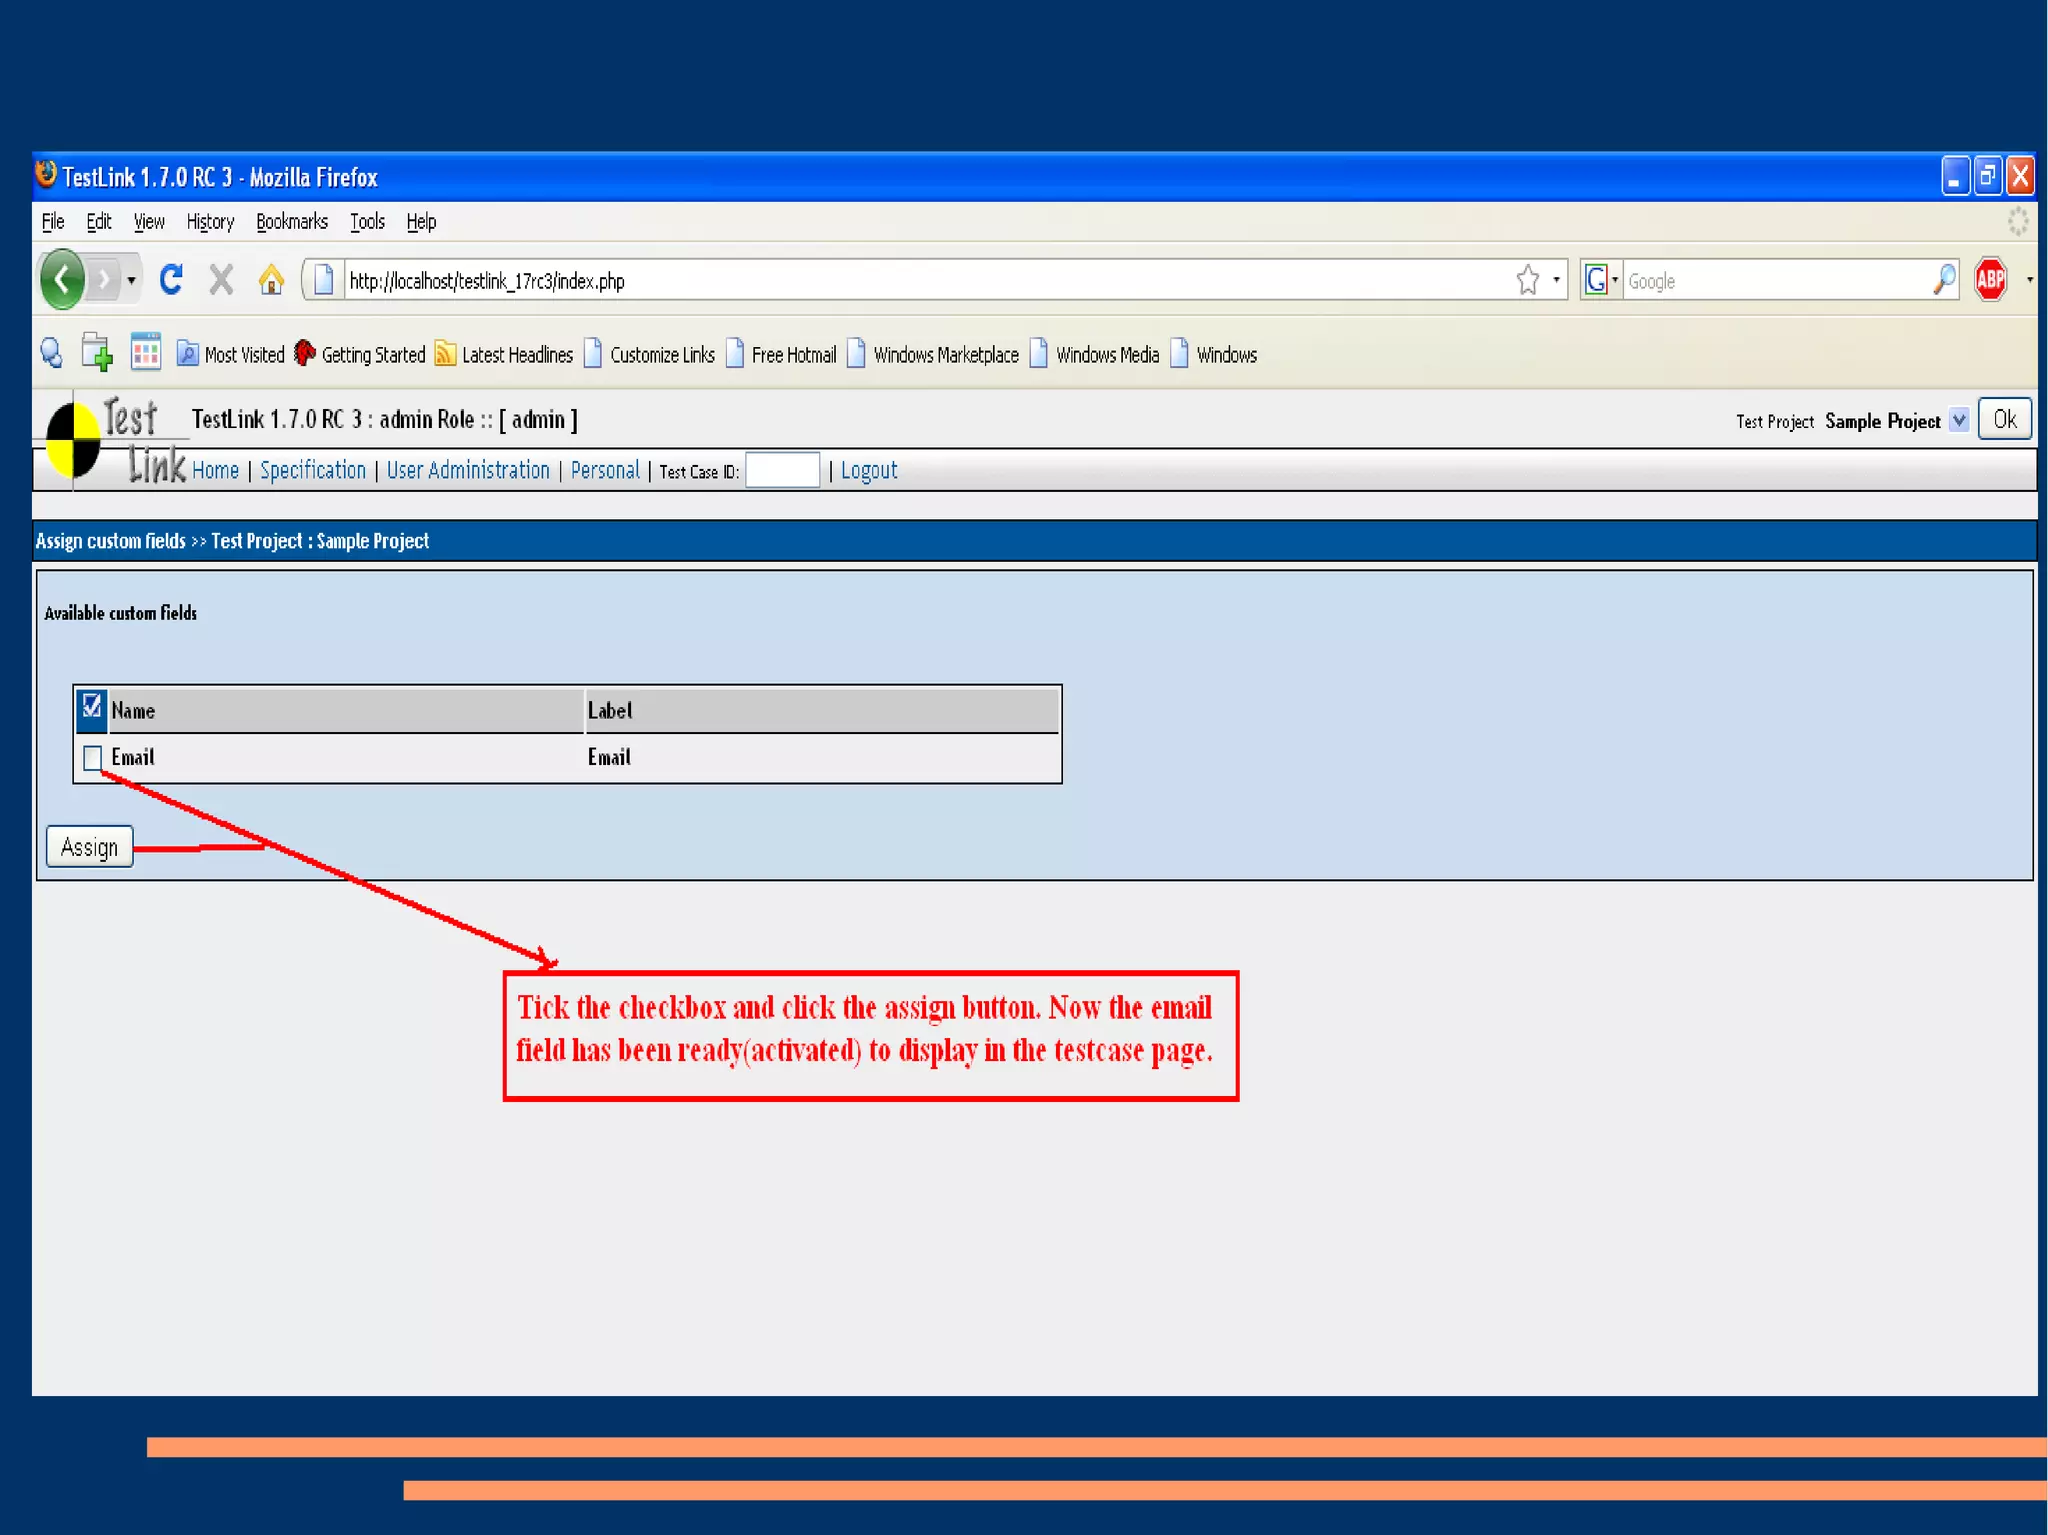Minimize the Firefox window

[1955, 176]
